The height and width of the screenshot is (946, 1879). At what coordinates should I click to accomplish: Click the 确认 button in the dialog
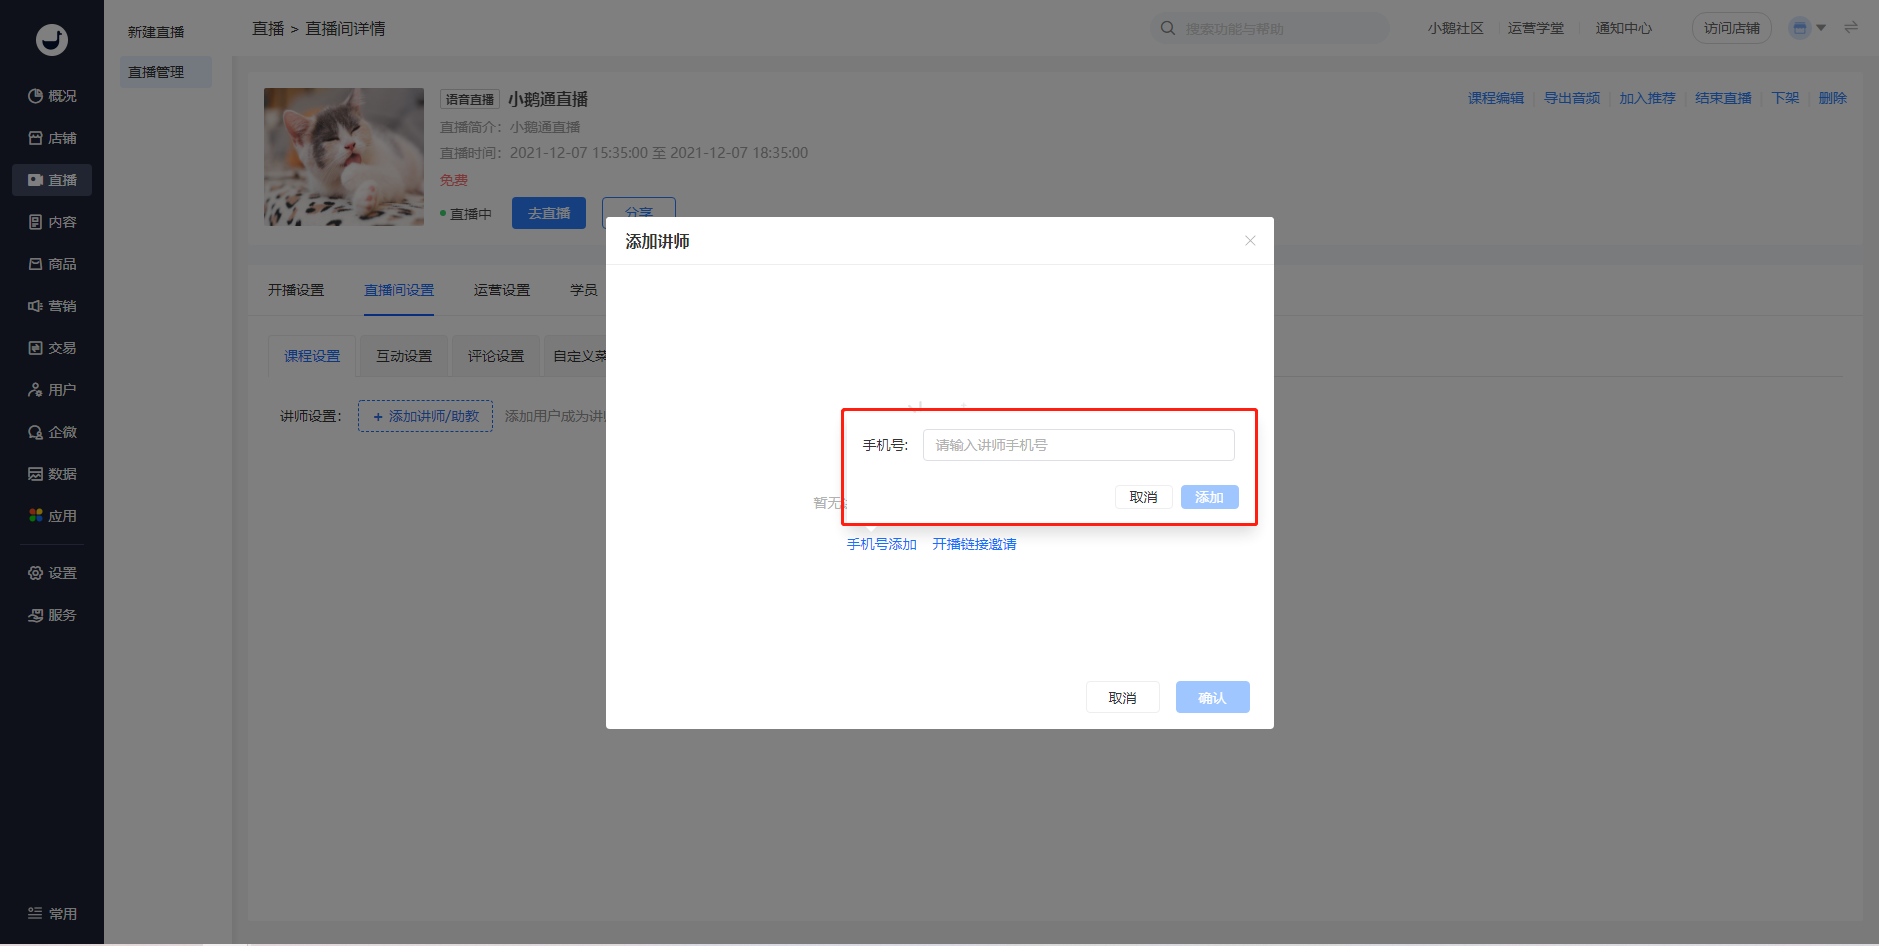click(1212, 697)
